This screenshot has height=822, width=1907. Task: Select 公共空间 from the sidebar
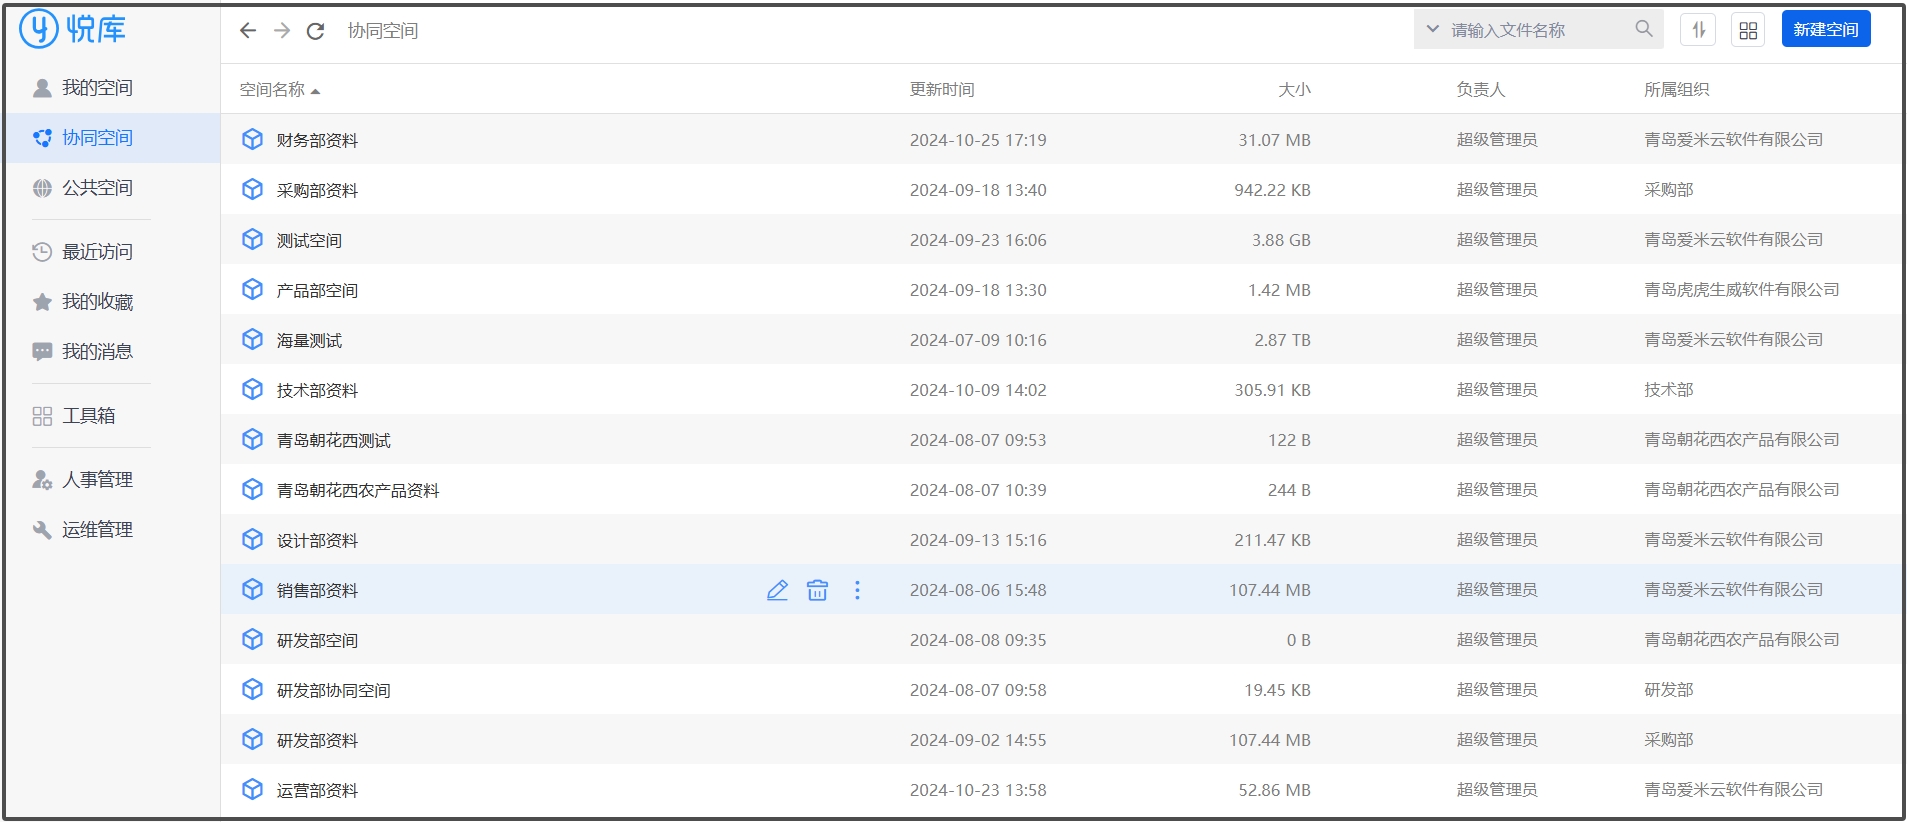coord(97,188)
